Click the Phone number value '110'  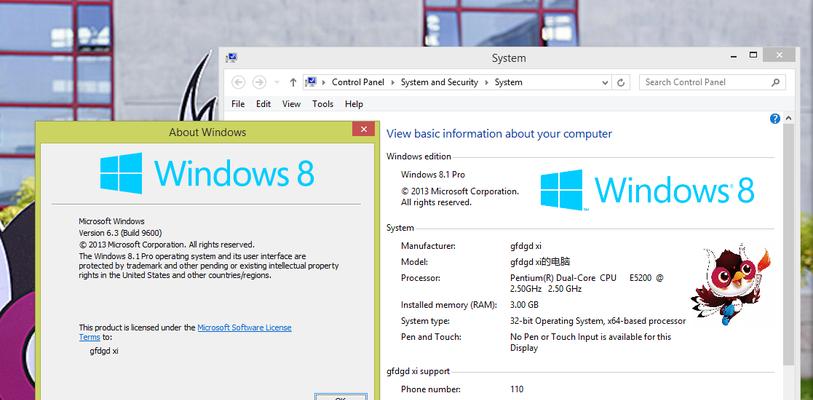(x=517, y=389)
